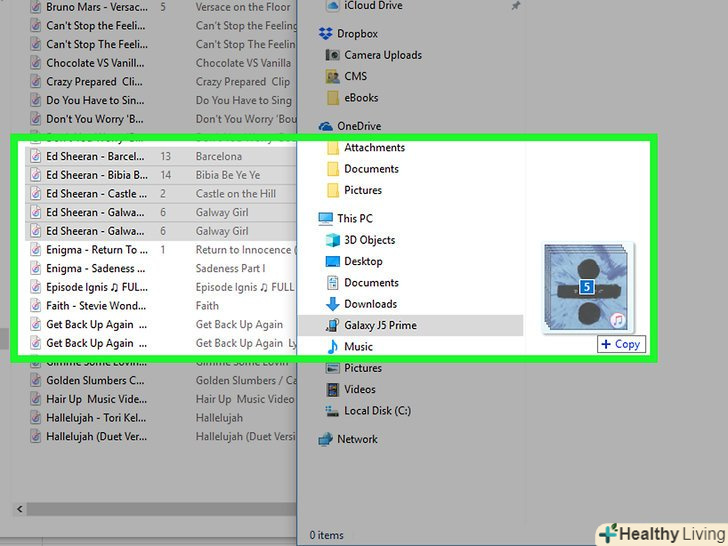Select song Bruno Mars - Versac...
Screen dimensions: 728x546
[97, 7]
